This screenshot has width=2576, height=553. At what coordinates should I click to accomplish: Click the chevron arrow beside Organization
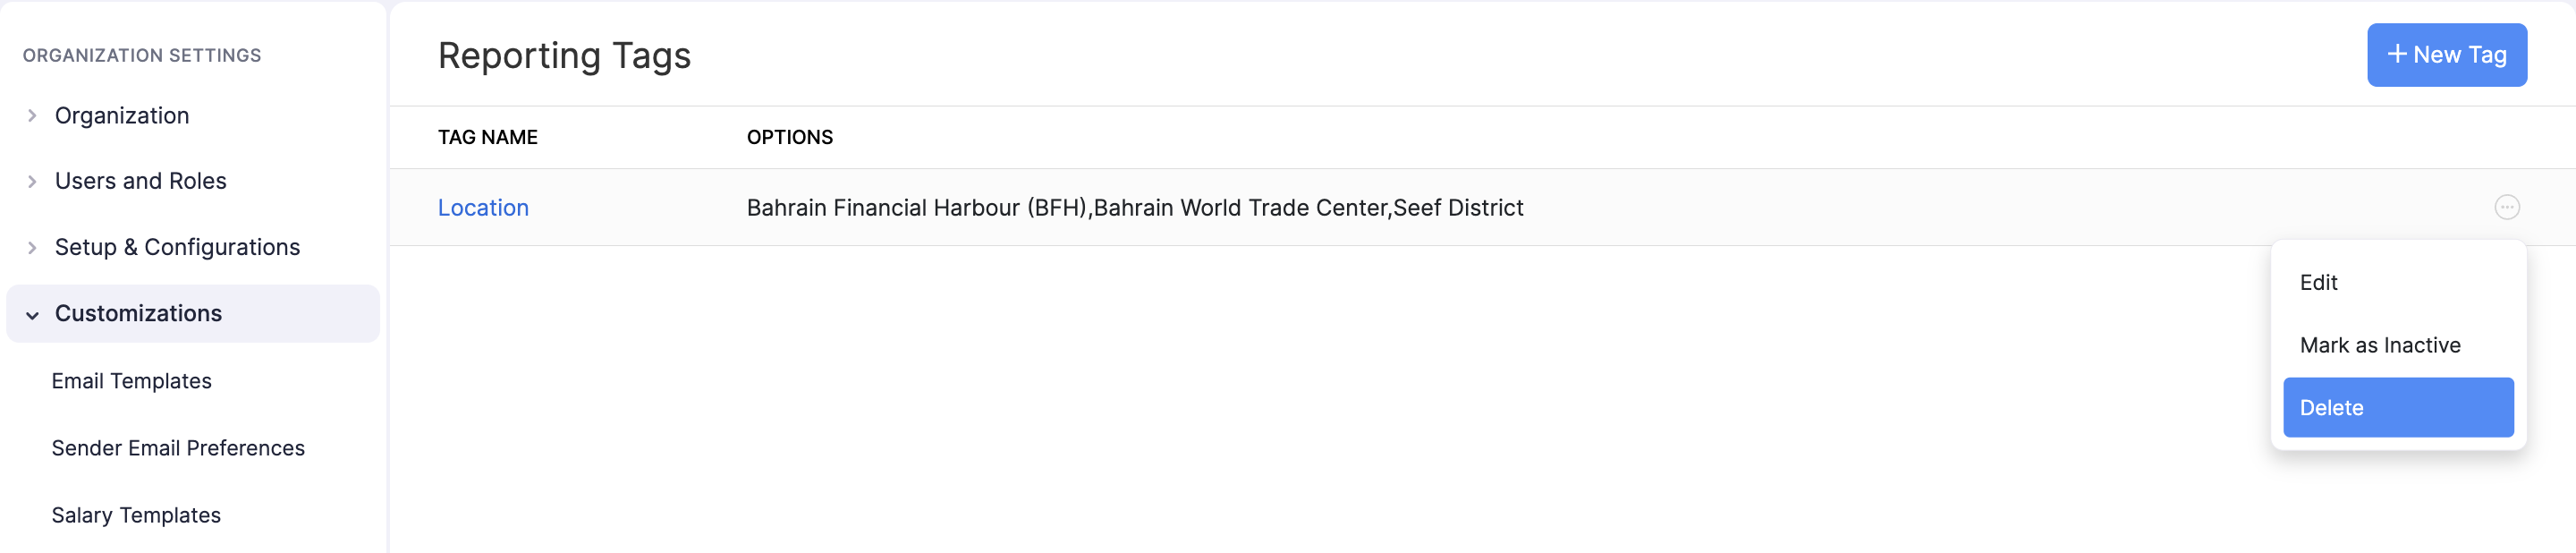click(x=32, y=116)
